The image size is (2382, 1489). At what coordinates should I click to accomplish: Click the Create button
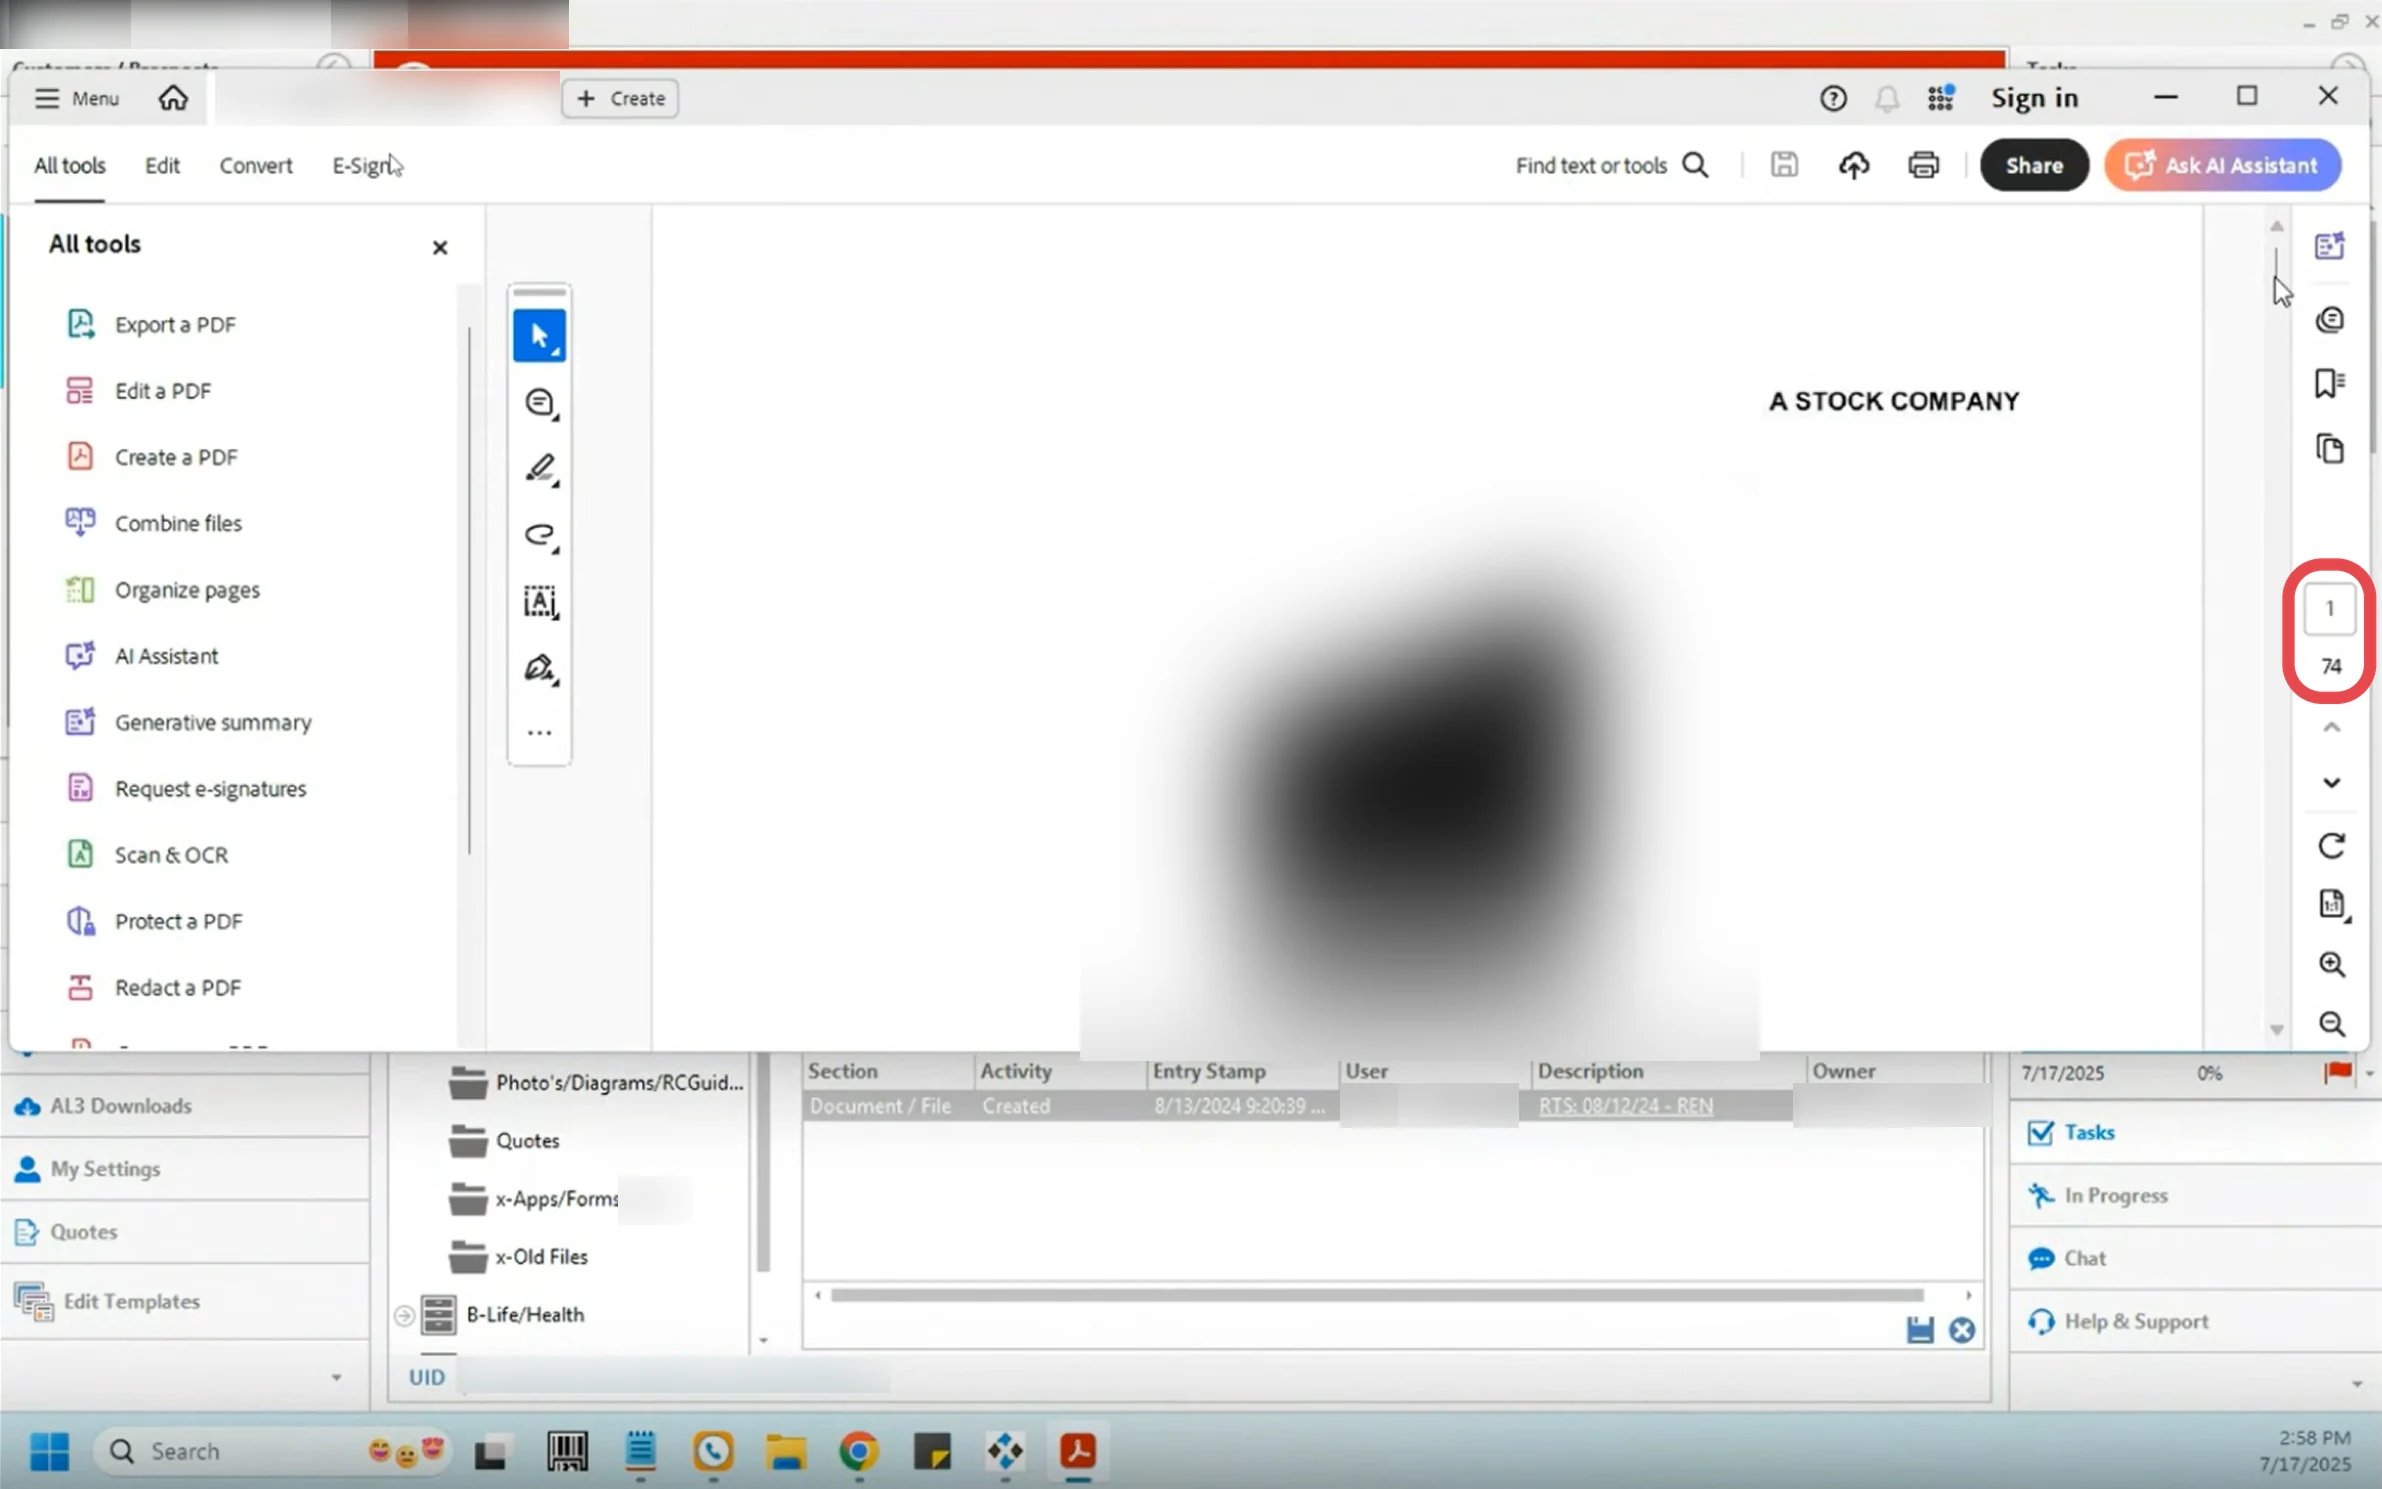click(x=620, y=98)
